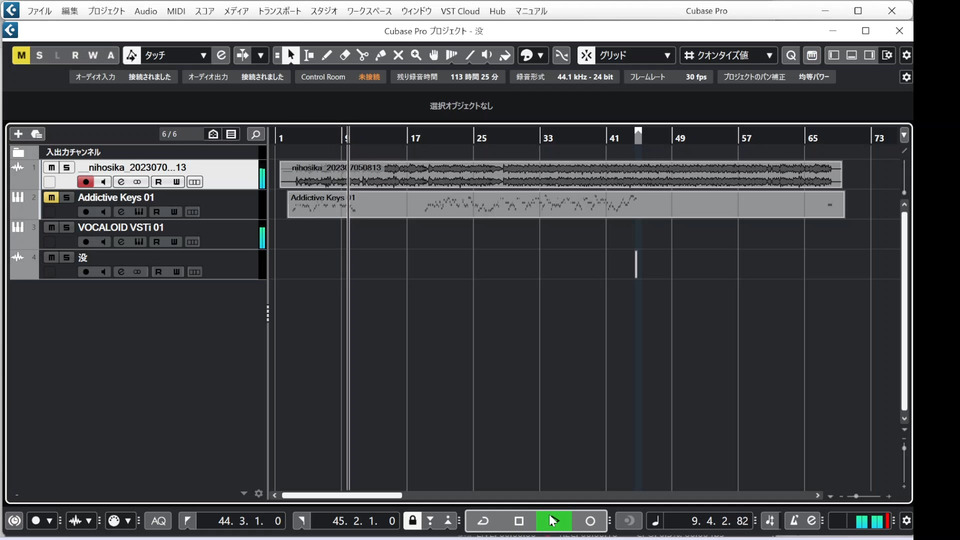Select the Mute X tool

point(398,55)
